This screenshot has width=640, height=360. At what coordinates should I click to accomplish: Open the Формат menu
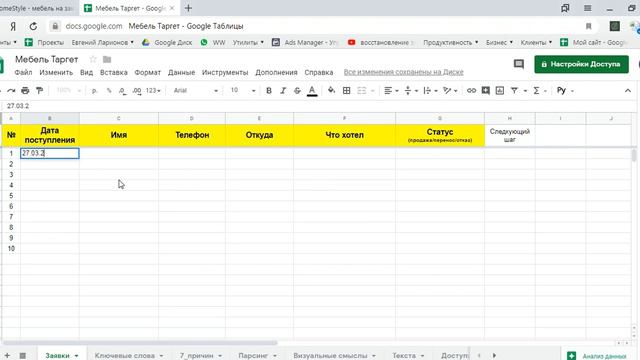click(x=147, y=72)
